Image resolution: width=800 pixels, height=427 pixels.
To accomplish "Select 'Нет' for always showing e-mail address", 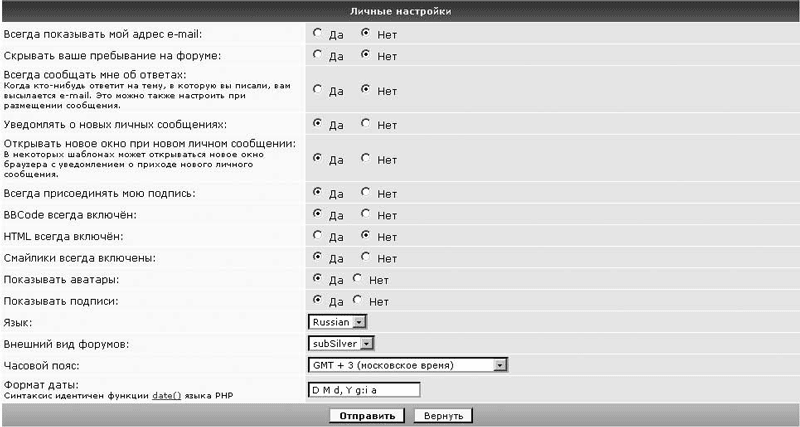I will click(x=366, y=32).
